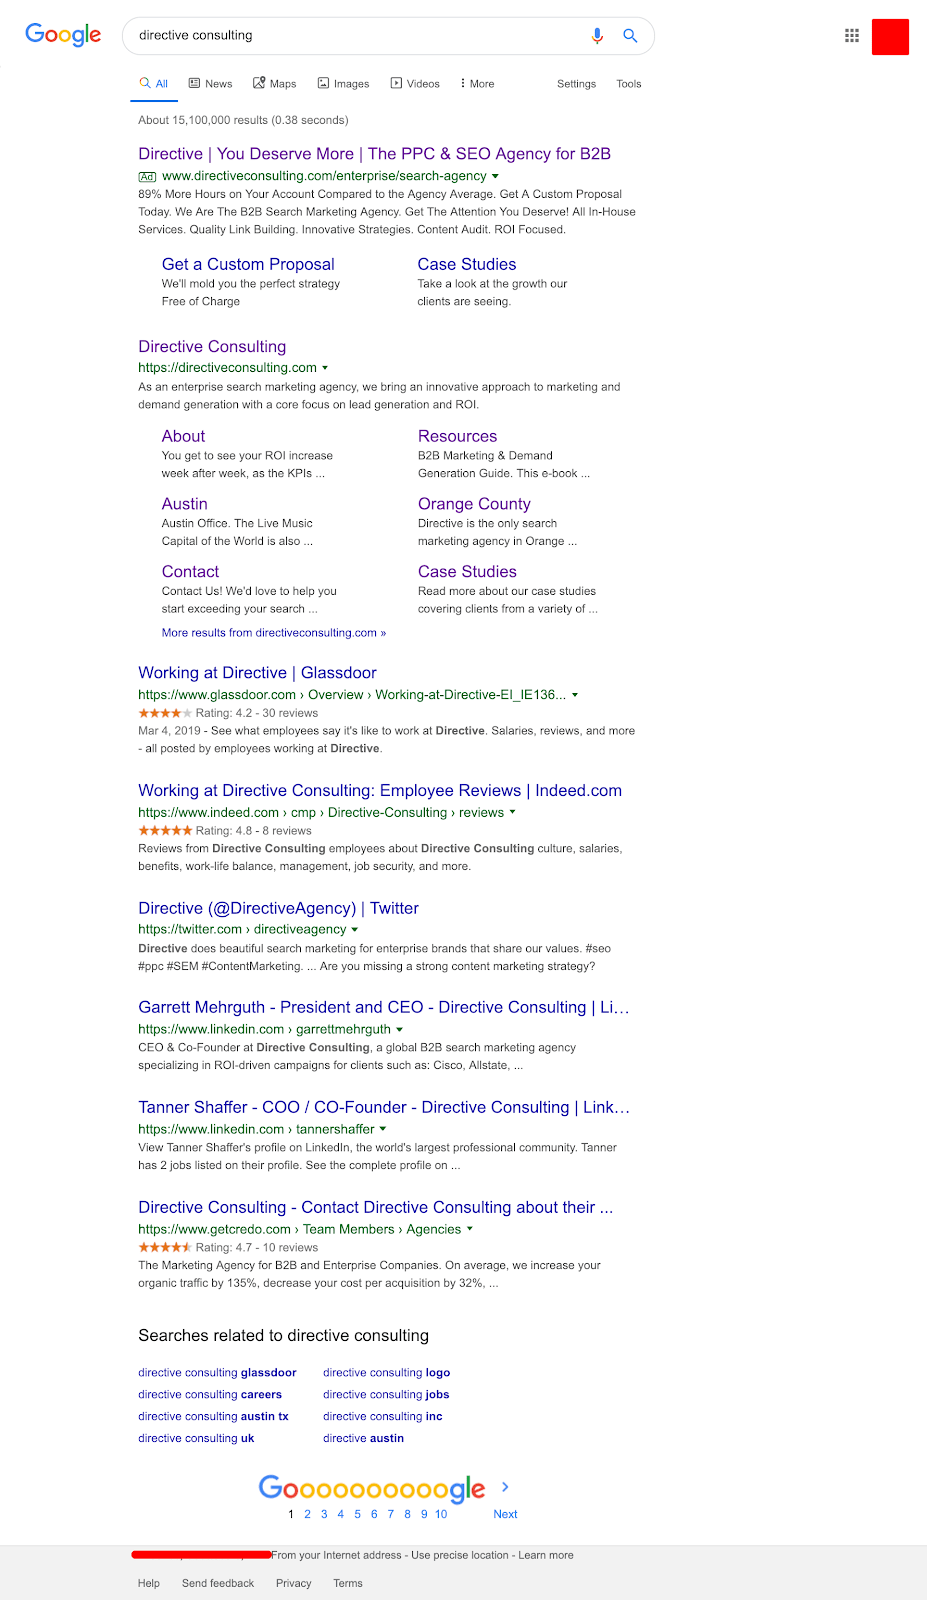This screenshot has width=927, height=1600.
Task: Open Tanner Shaffer LinkedIn result
Action: [x=384, y=1107]
